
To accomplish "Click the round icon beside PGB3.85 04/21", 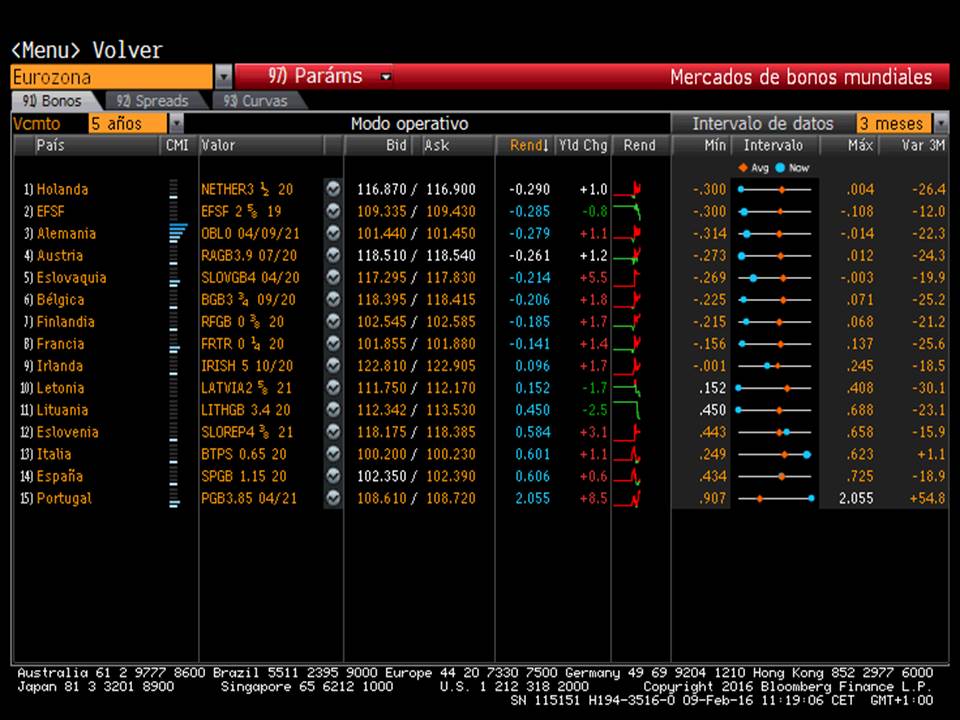I will point(333,498).
